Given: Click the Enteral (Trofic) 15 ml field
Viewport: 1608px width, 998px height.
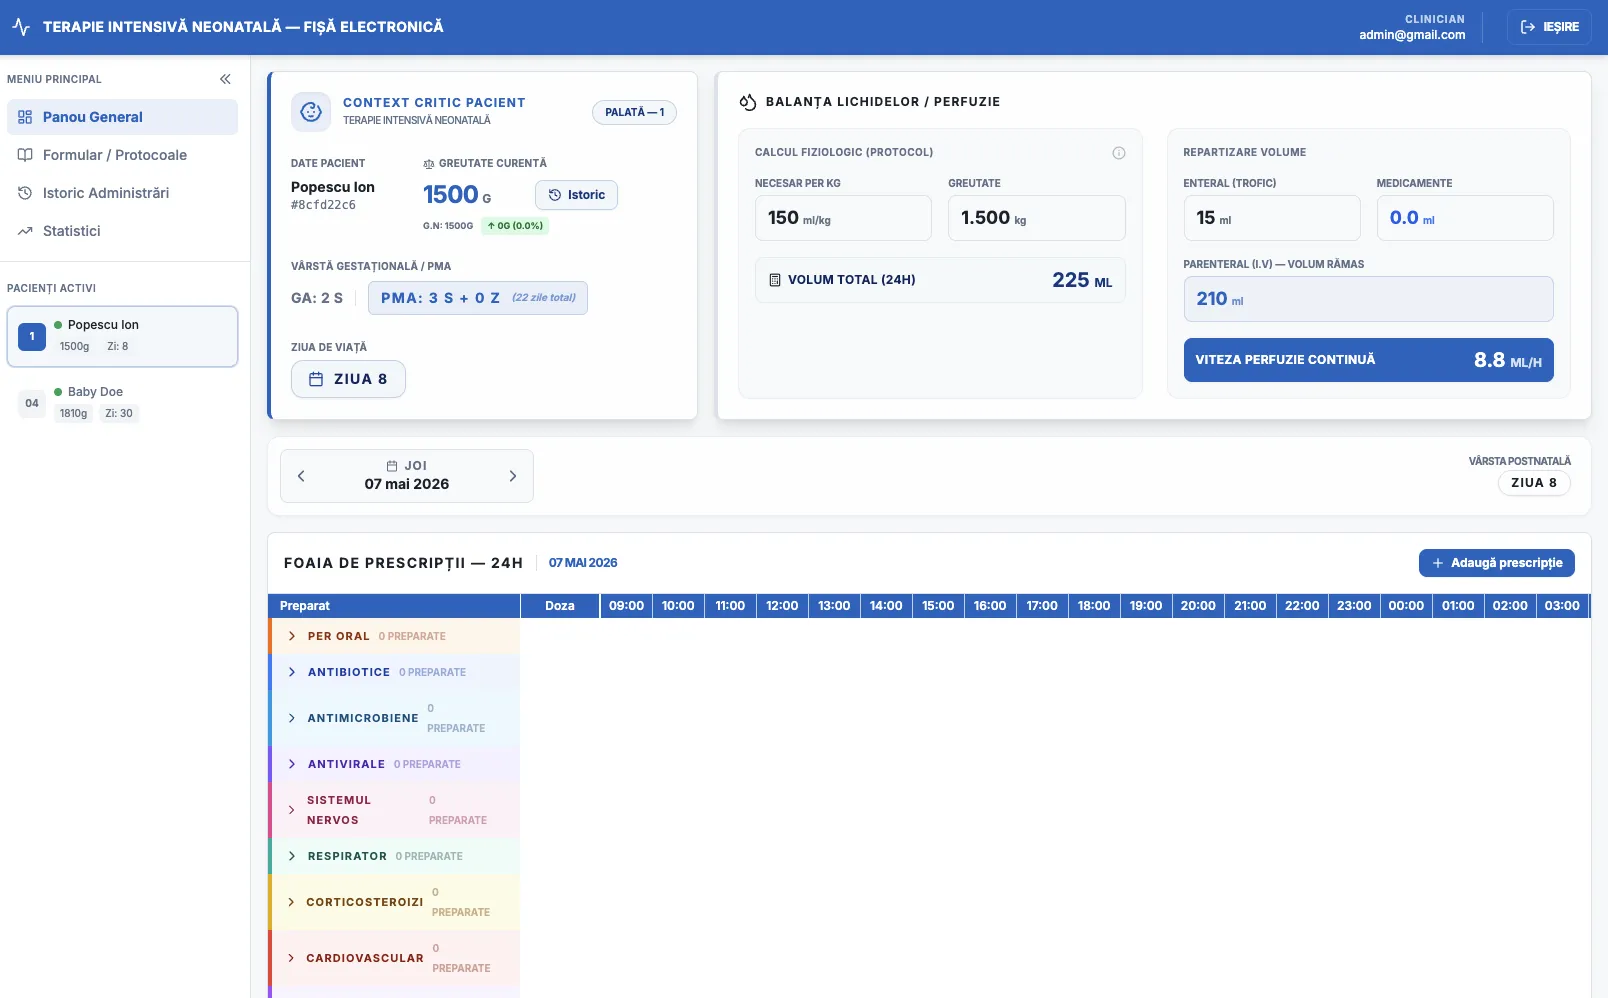Looking at the screenshot, I should pyautogui.click(x=1272, y=218).
